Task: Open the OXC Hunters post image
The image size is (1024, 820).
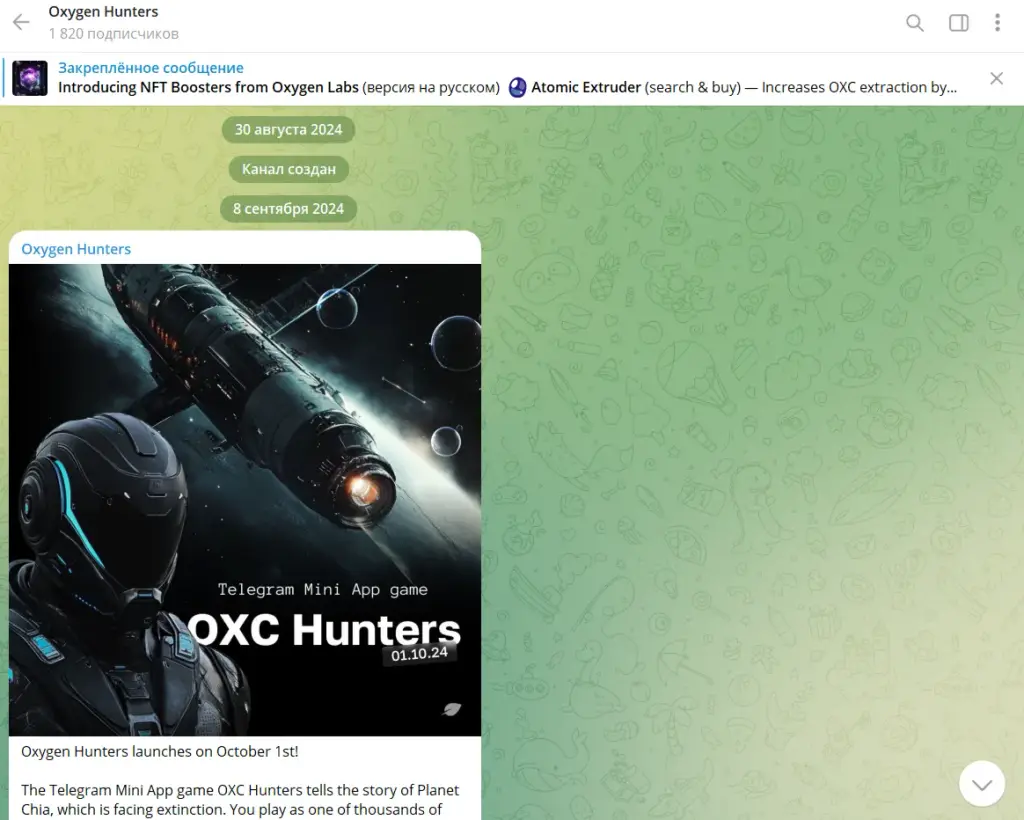Action: pos(245,500)
